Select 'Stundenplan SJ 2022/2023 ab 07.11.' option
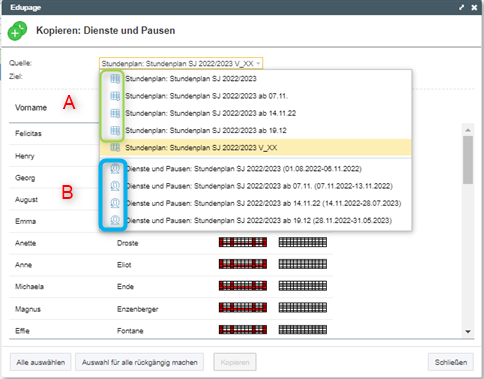 255,96
